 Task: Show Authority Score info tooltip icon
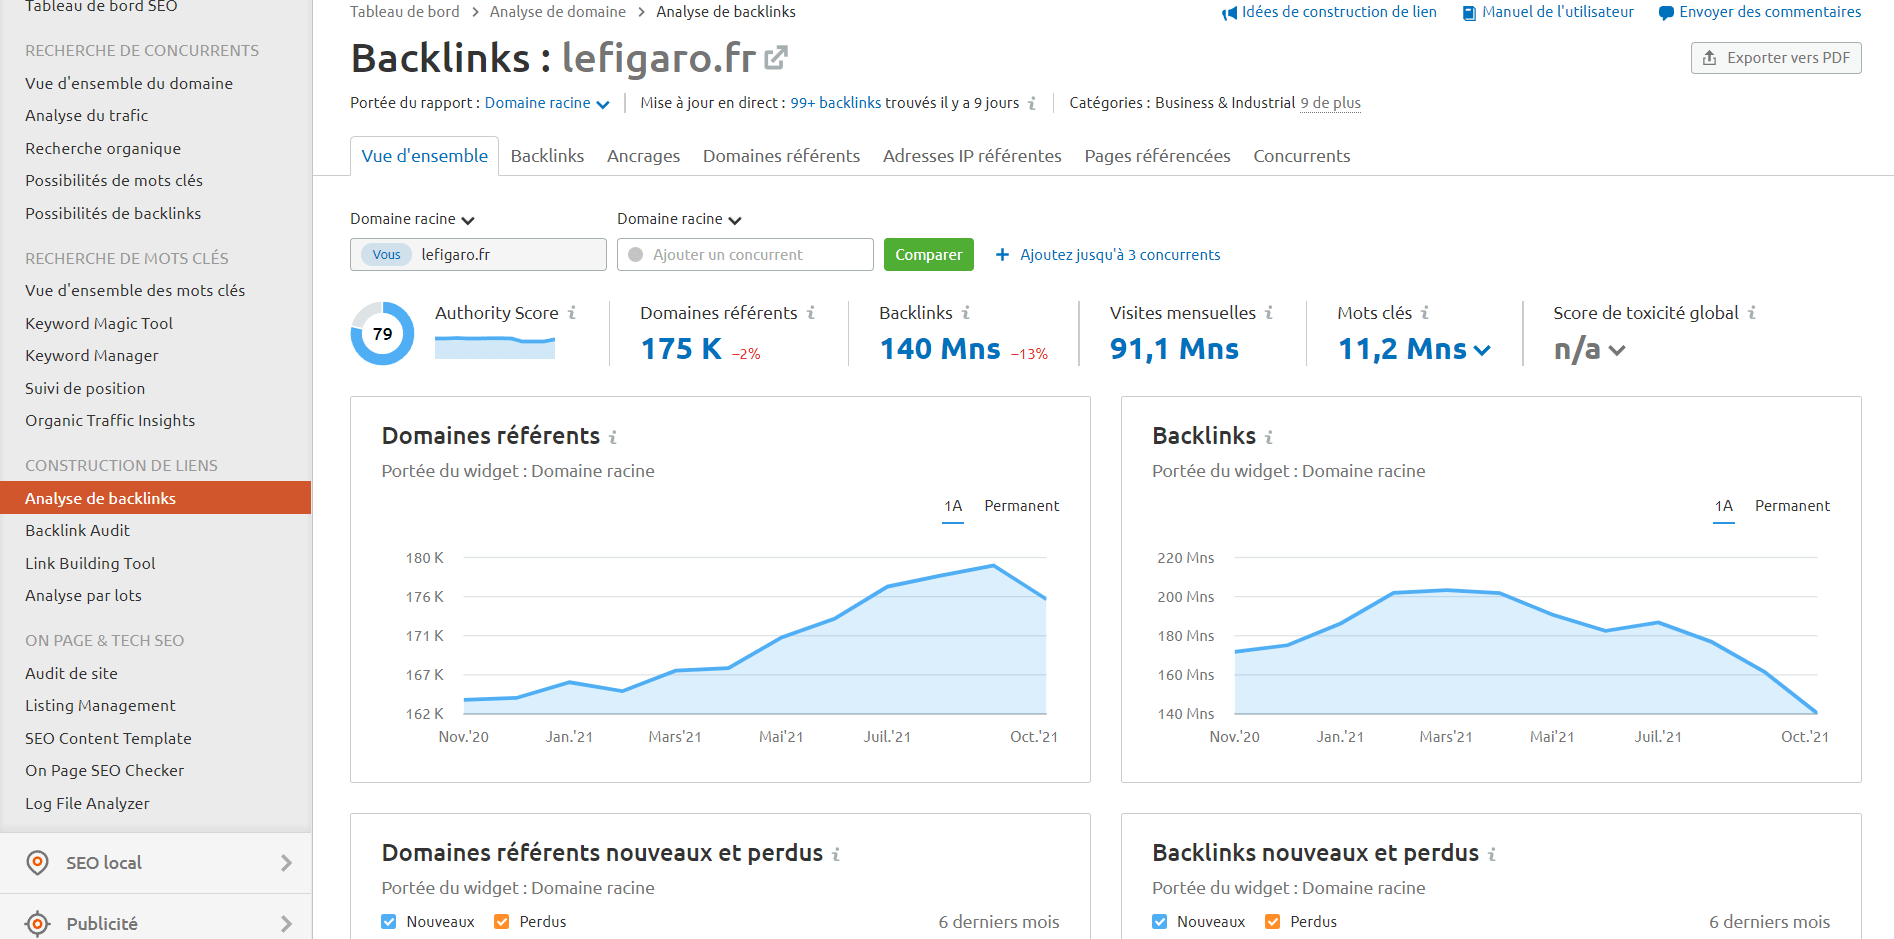tap(572, 313)
